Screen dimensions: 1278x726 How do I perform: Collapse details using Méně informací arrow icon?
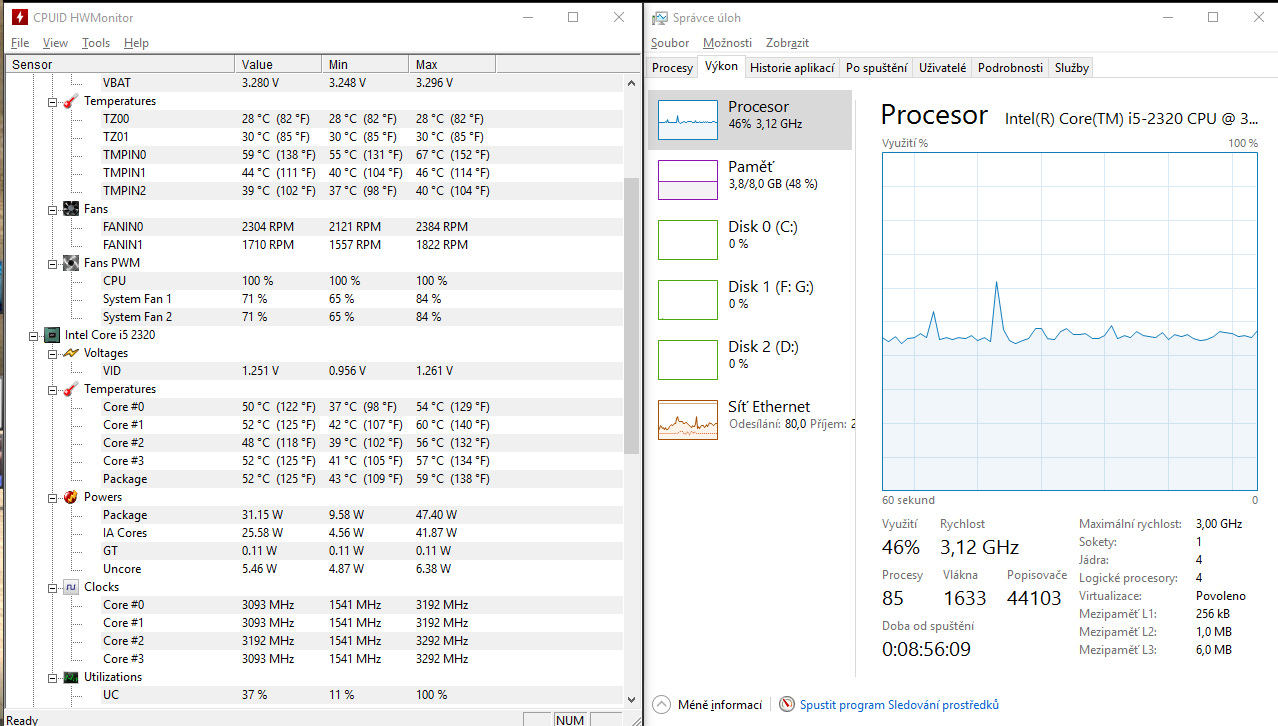point(660,705)
